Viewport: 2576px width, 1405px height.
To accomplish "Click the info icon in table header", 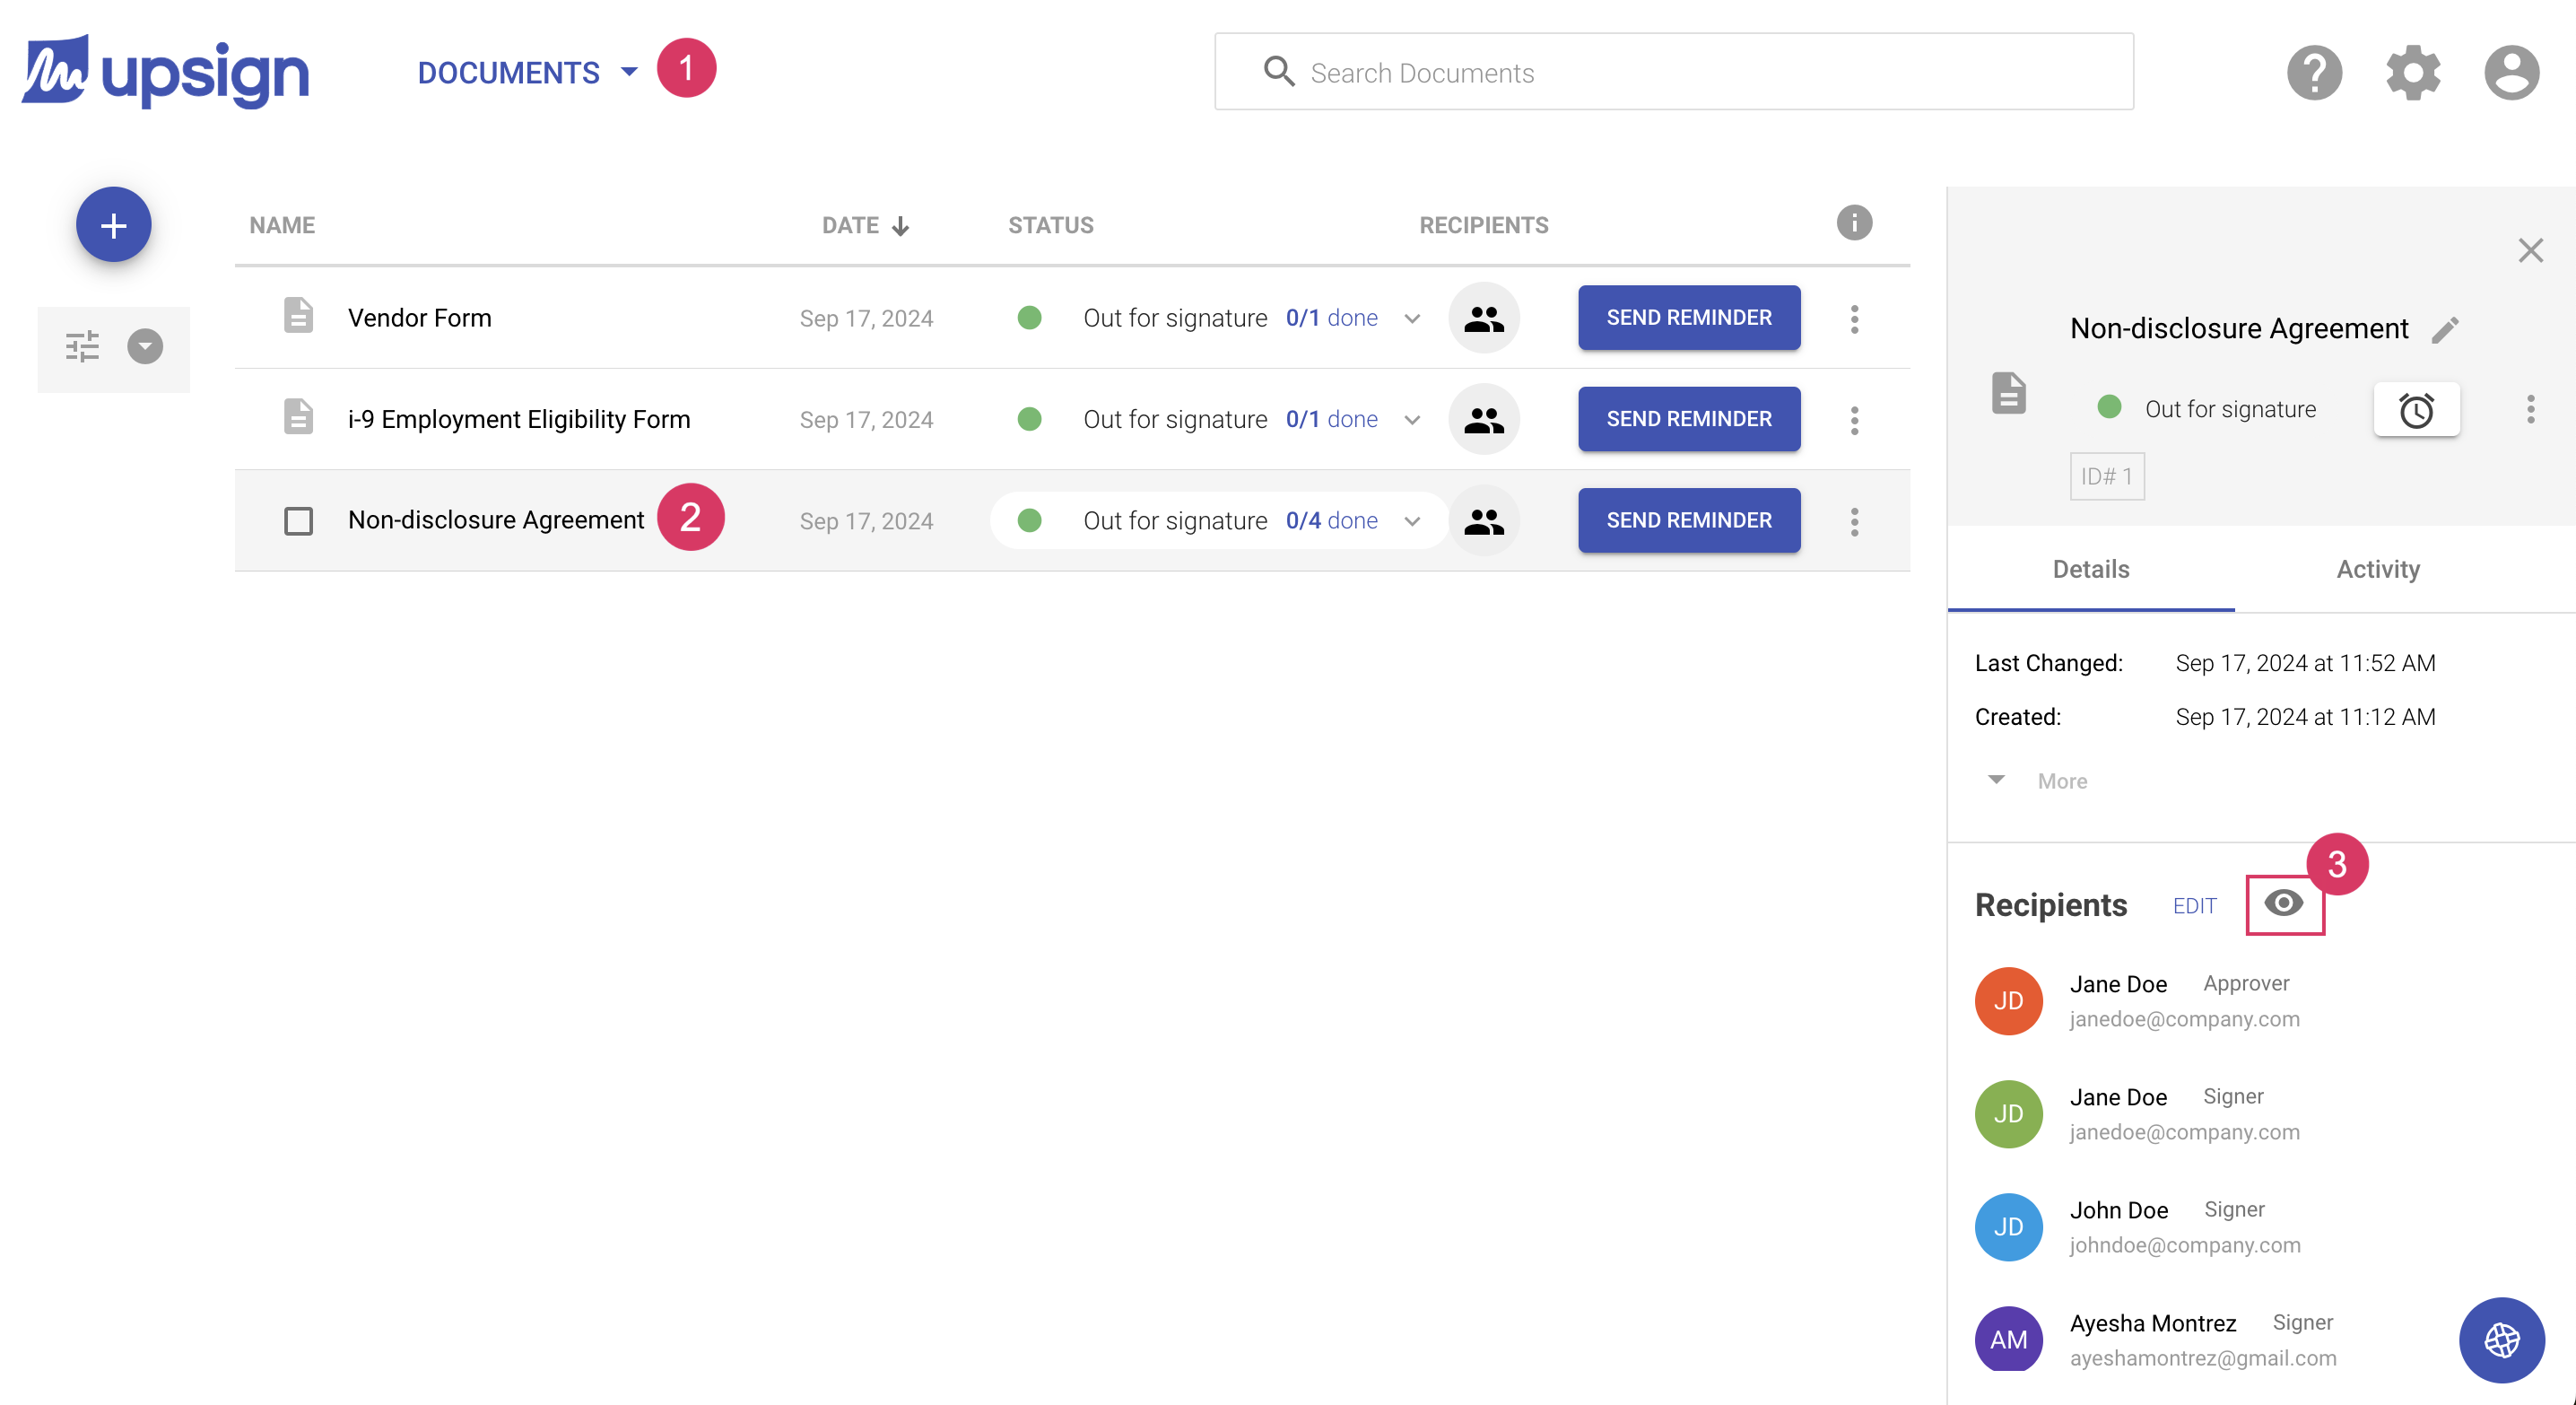I will [1854, 223].
